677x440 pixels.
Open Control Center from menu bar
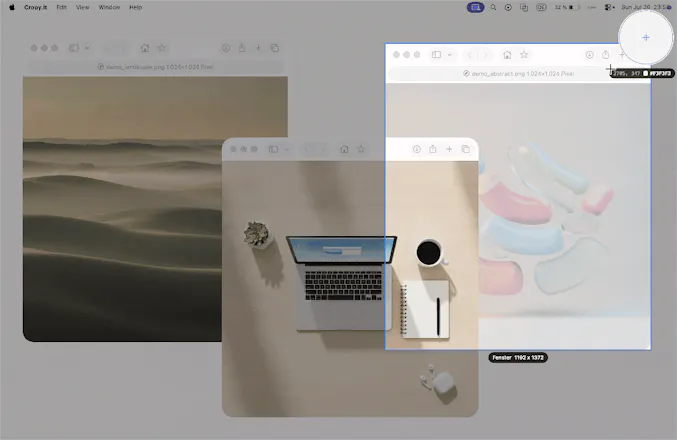pos(609,7)
